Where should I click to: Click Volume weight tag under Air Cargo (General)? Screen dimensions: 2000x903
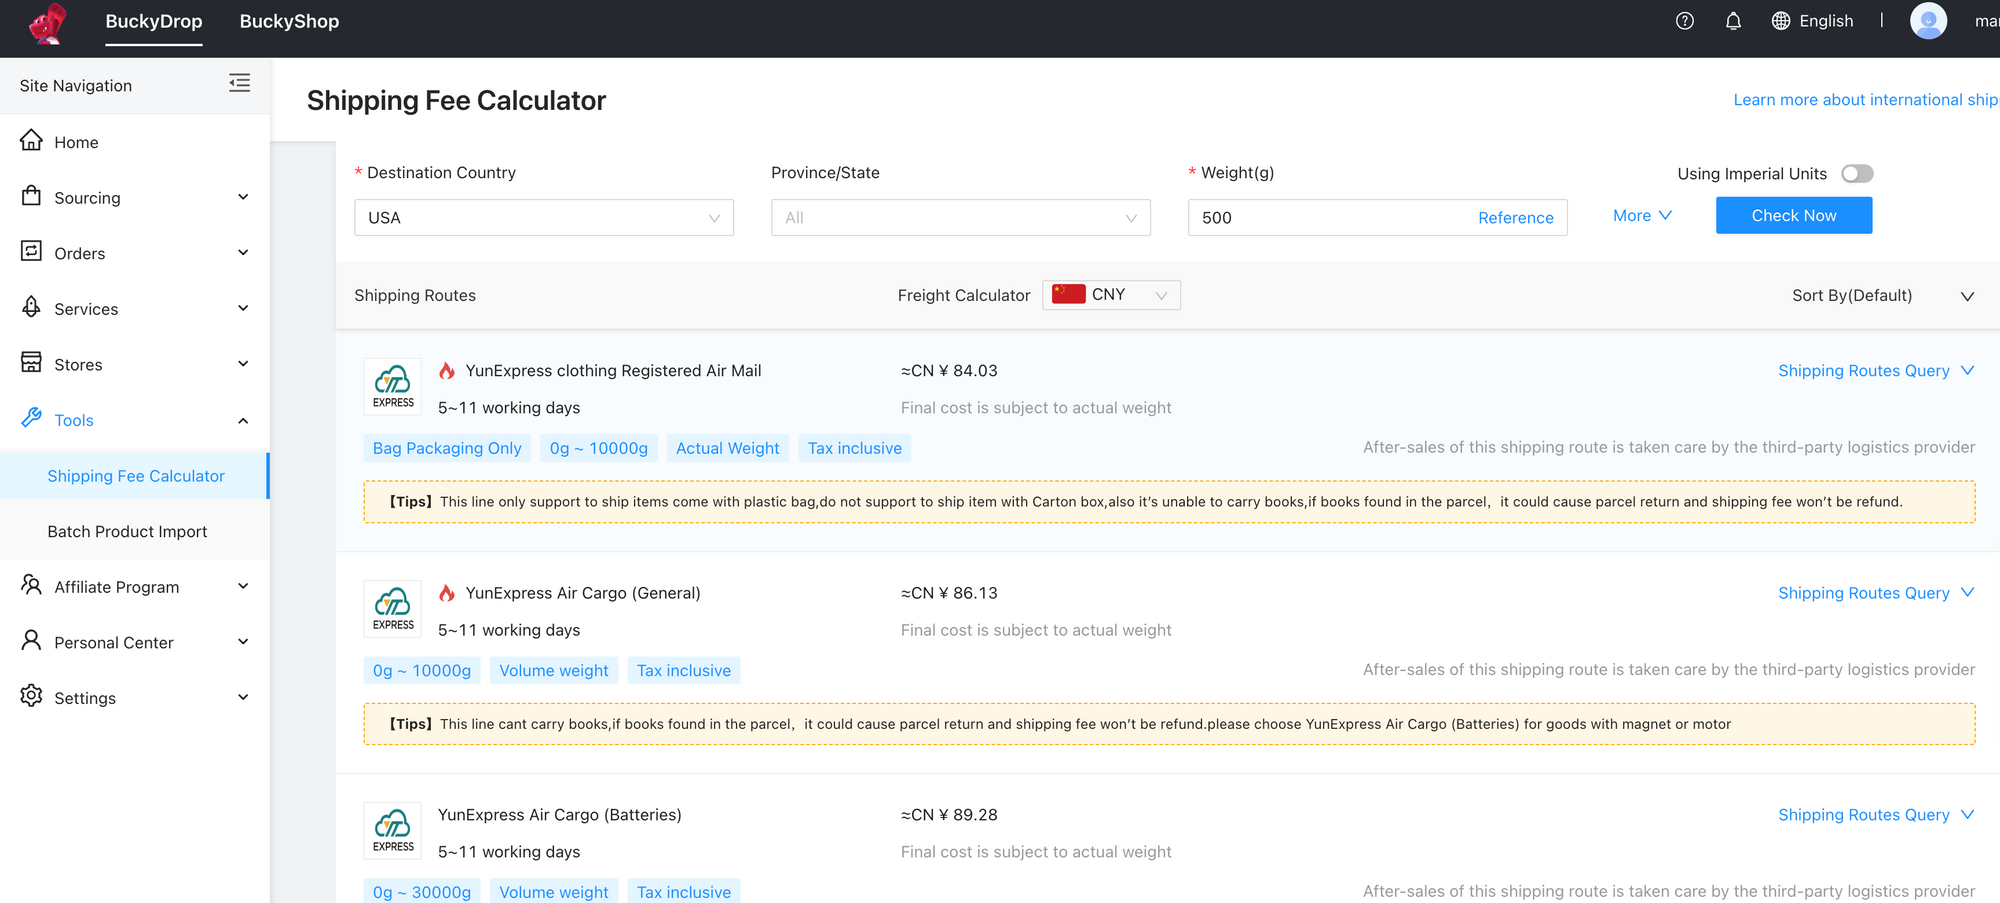pos(554,670)
